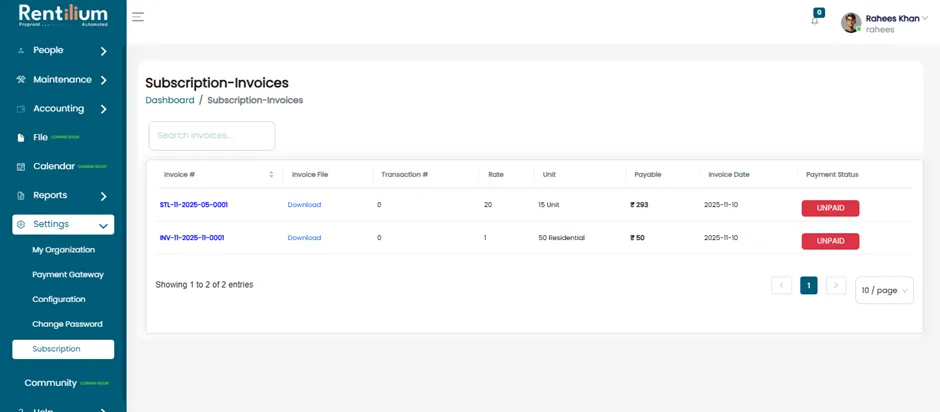Click the Calendar icon in sidebar
The height and width of the screenshot is (412, 940).
21,167
